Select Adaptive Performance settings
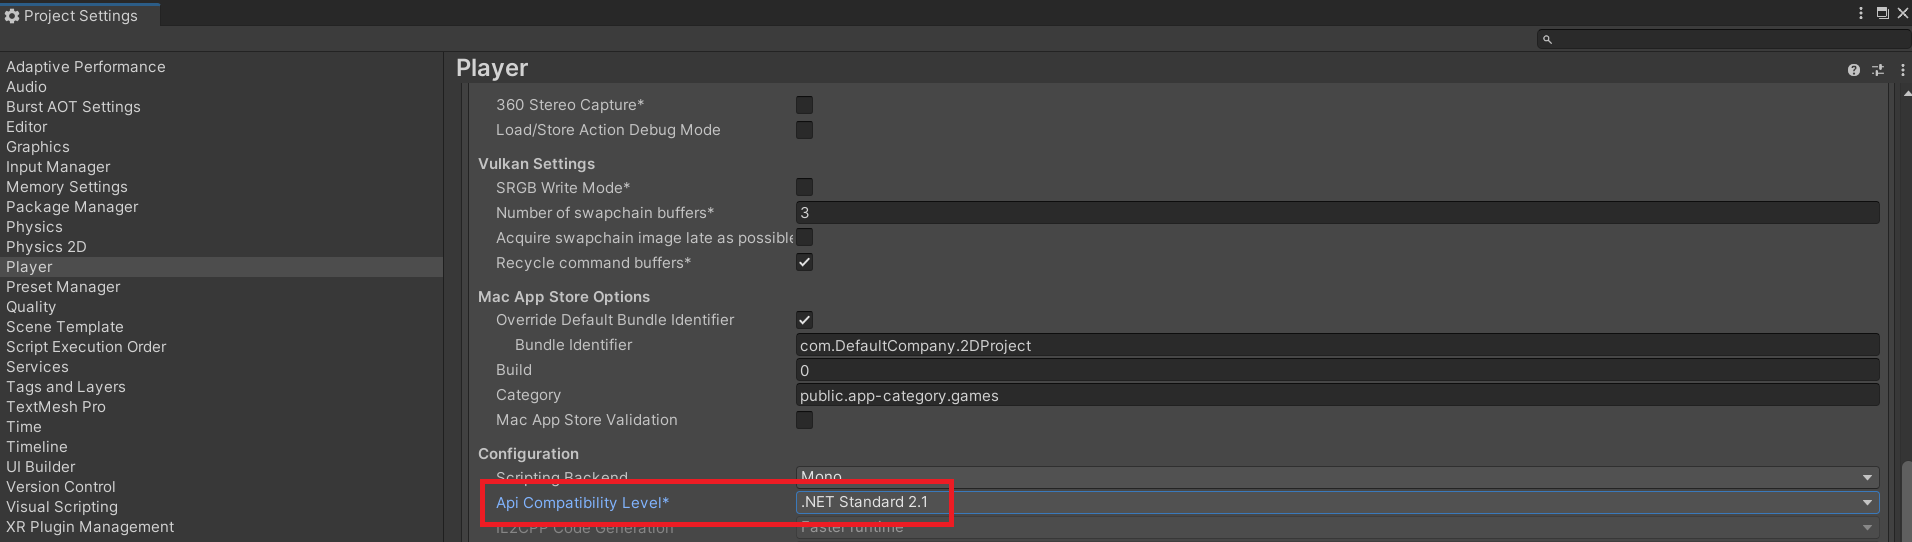Viewport: 1912px width, 542px height. (86, 67)
